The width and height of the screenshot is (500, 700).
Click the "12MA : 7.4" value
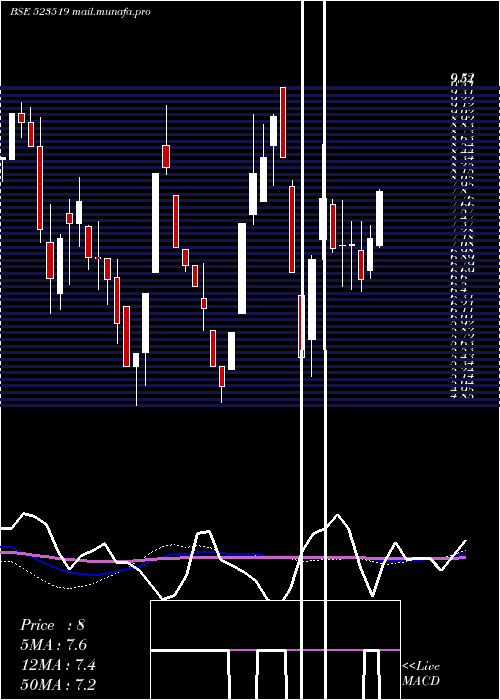pos(58,665)
